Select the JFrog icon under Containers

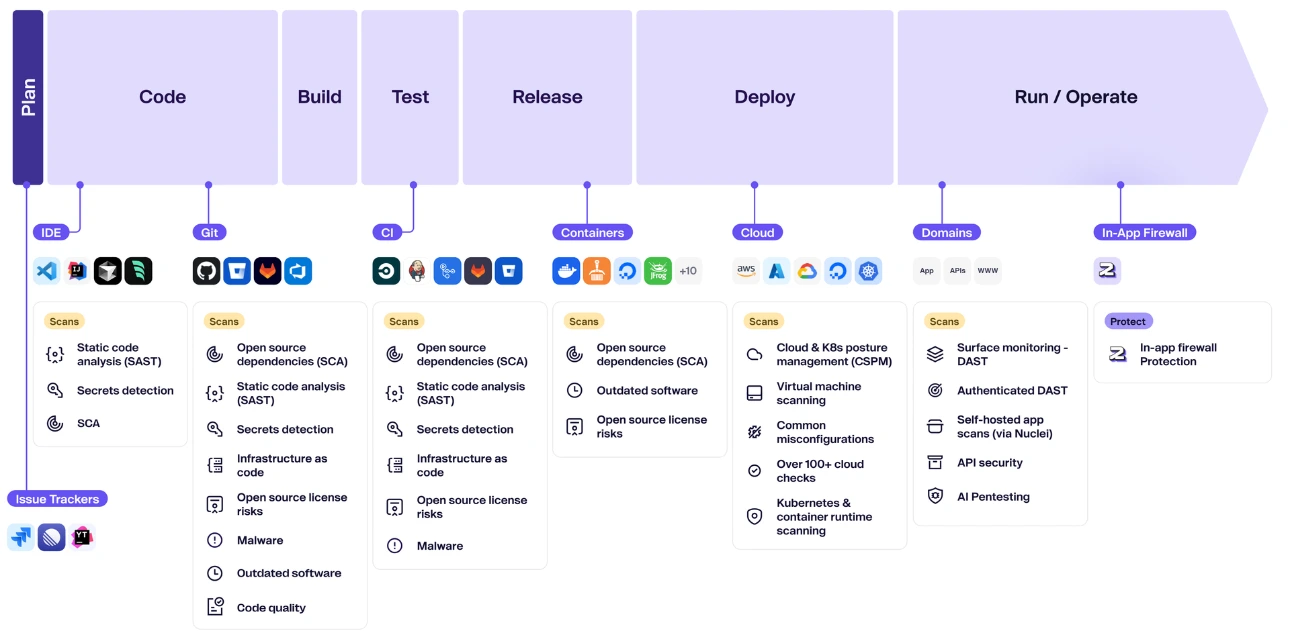point(658,271)
